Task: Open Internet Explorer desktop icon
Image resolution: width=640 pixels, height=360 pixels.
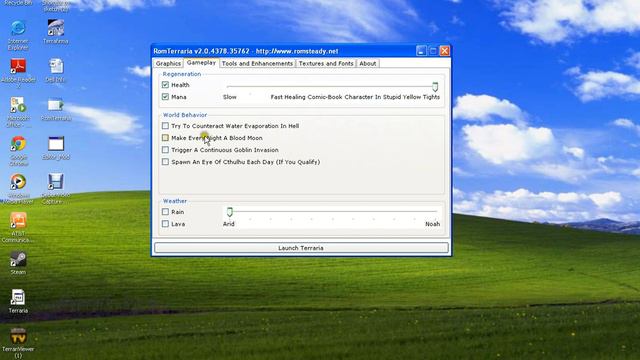Action: coord(18,34)
